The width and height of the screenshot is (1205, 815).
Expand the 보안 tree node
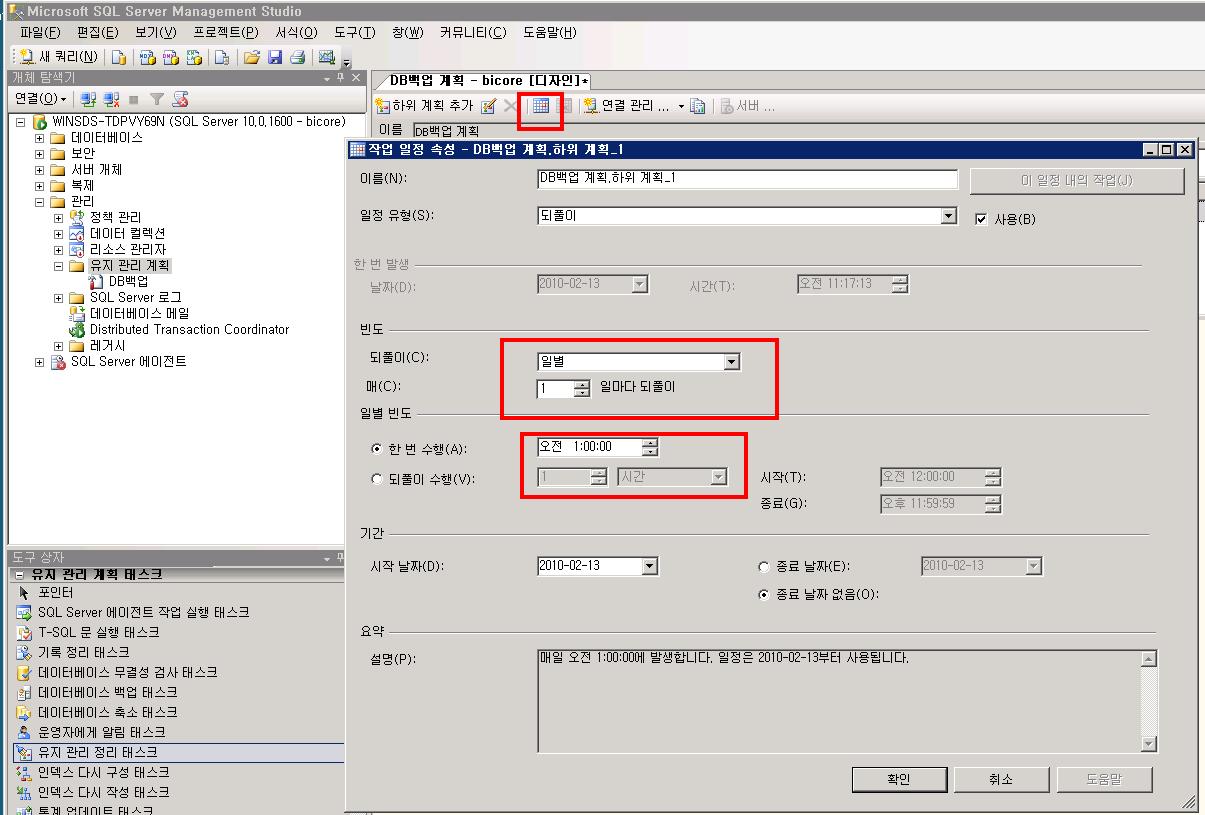(x=39, y=154)
